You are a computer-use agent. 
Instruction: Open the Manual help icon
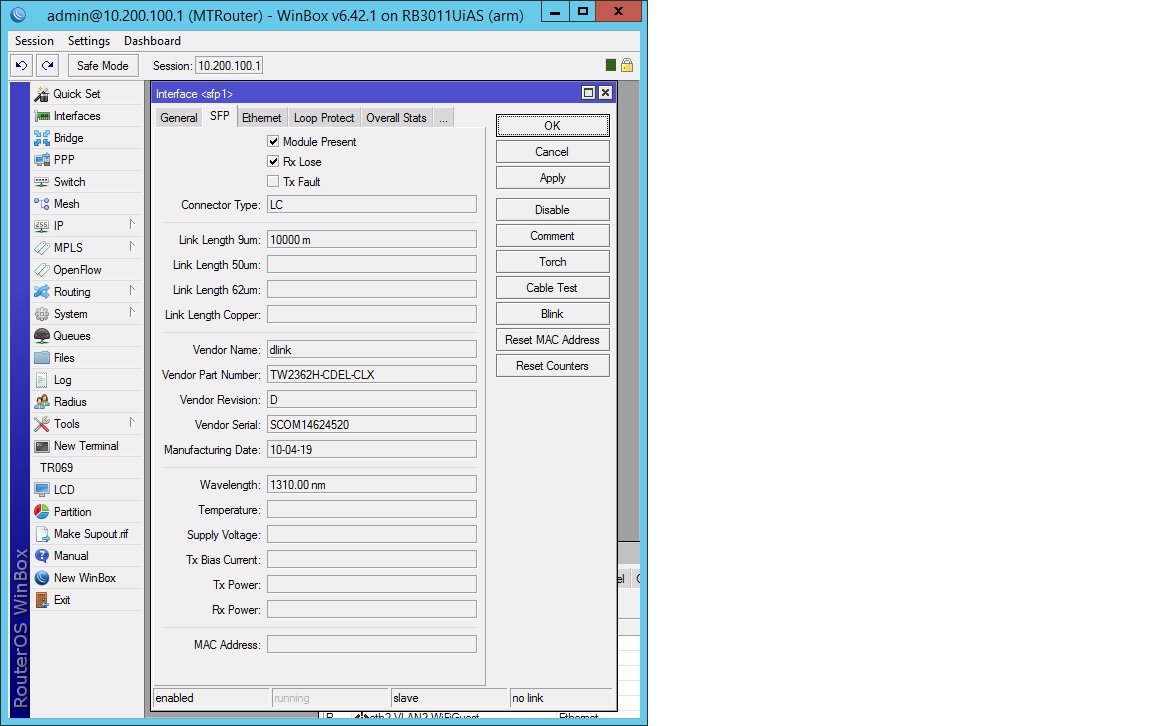coord(42,556)
